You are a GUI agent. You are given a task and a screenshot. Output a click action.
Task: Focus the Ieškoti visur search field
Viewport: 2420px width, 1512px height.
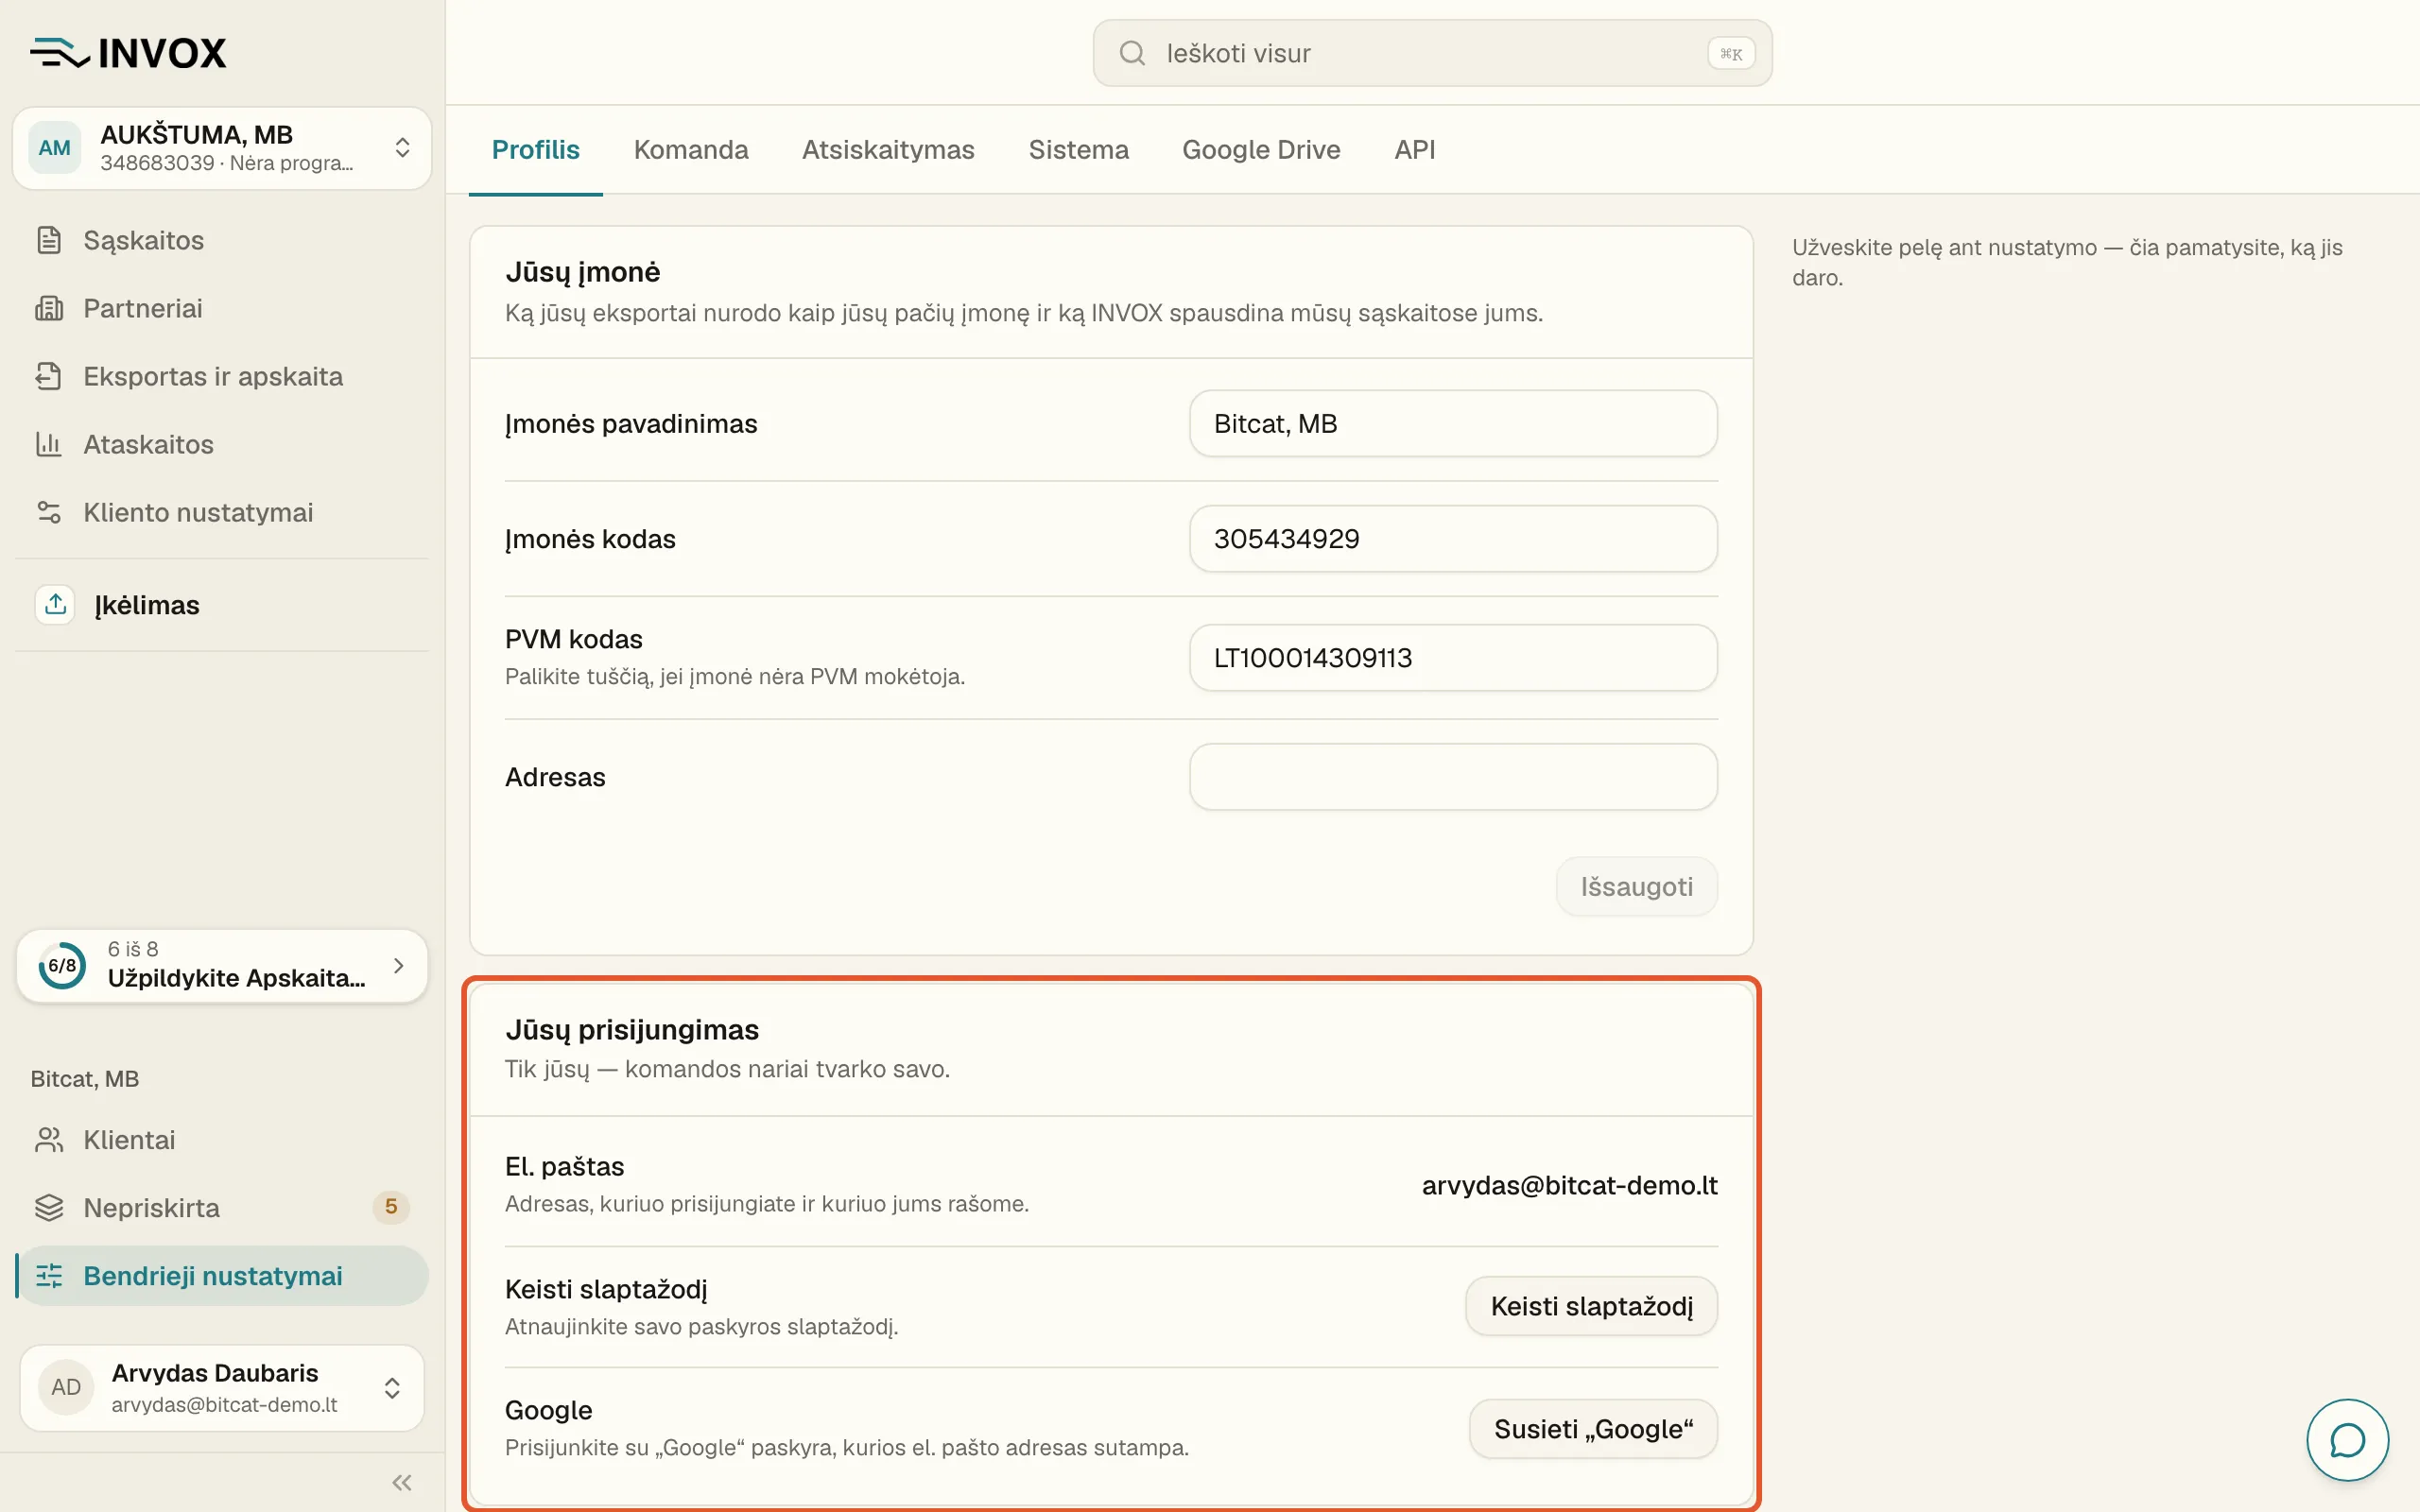pos(1432,53)
